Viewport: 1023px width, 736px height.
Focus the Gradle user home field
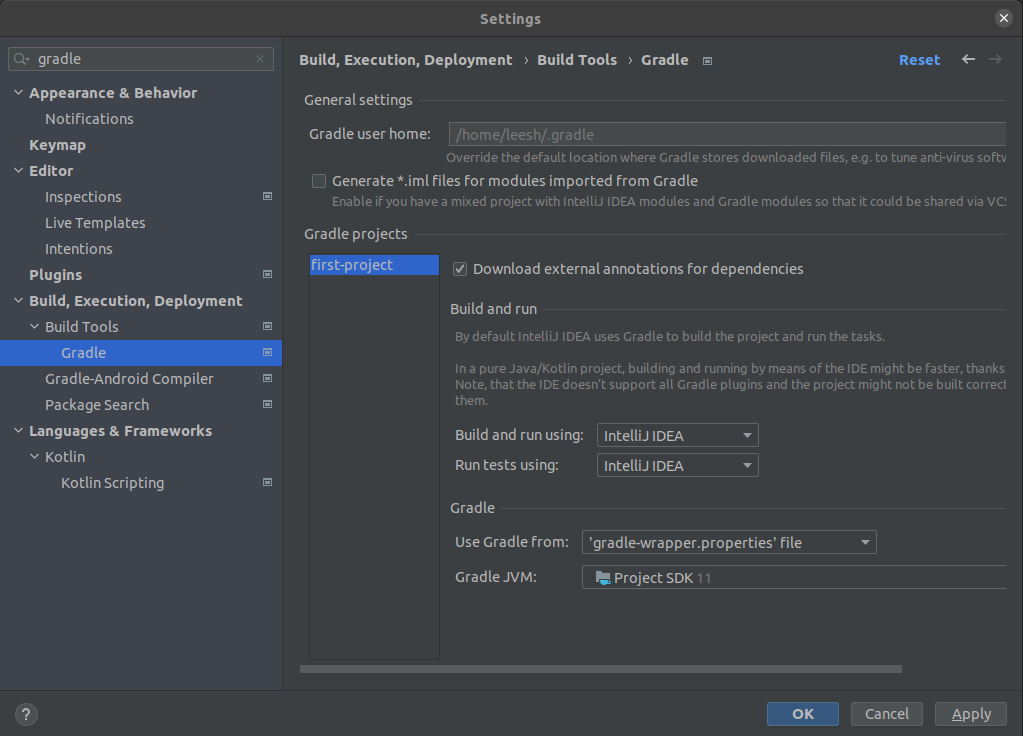[x=727, y=134]
